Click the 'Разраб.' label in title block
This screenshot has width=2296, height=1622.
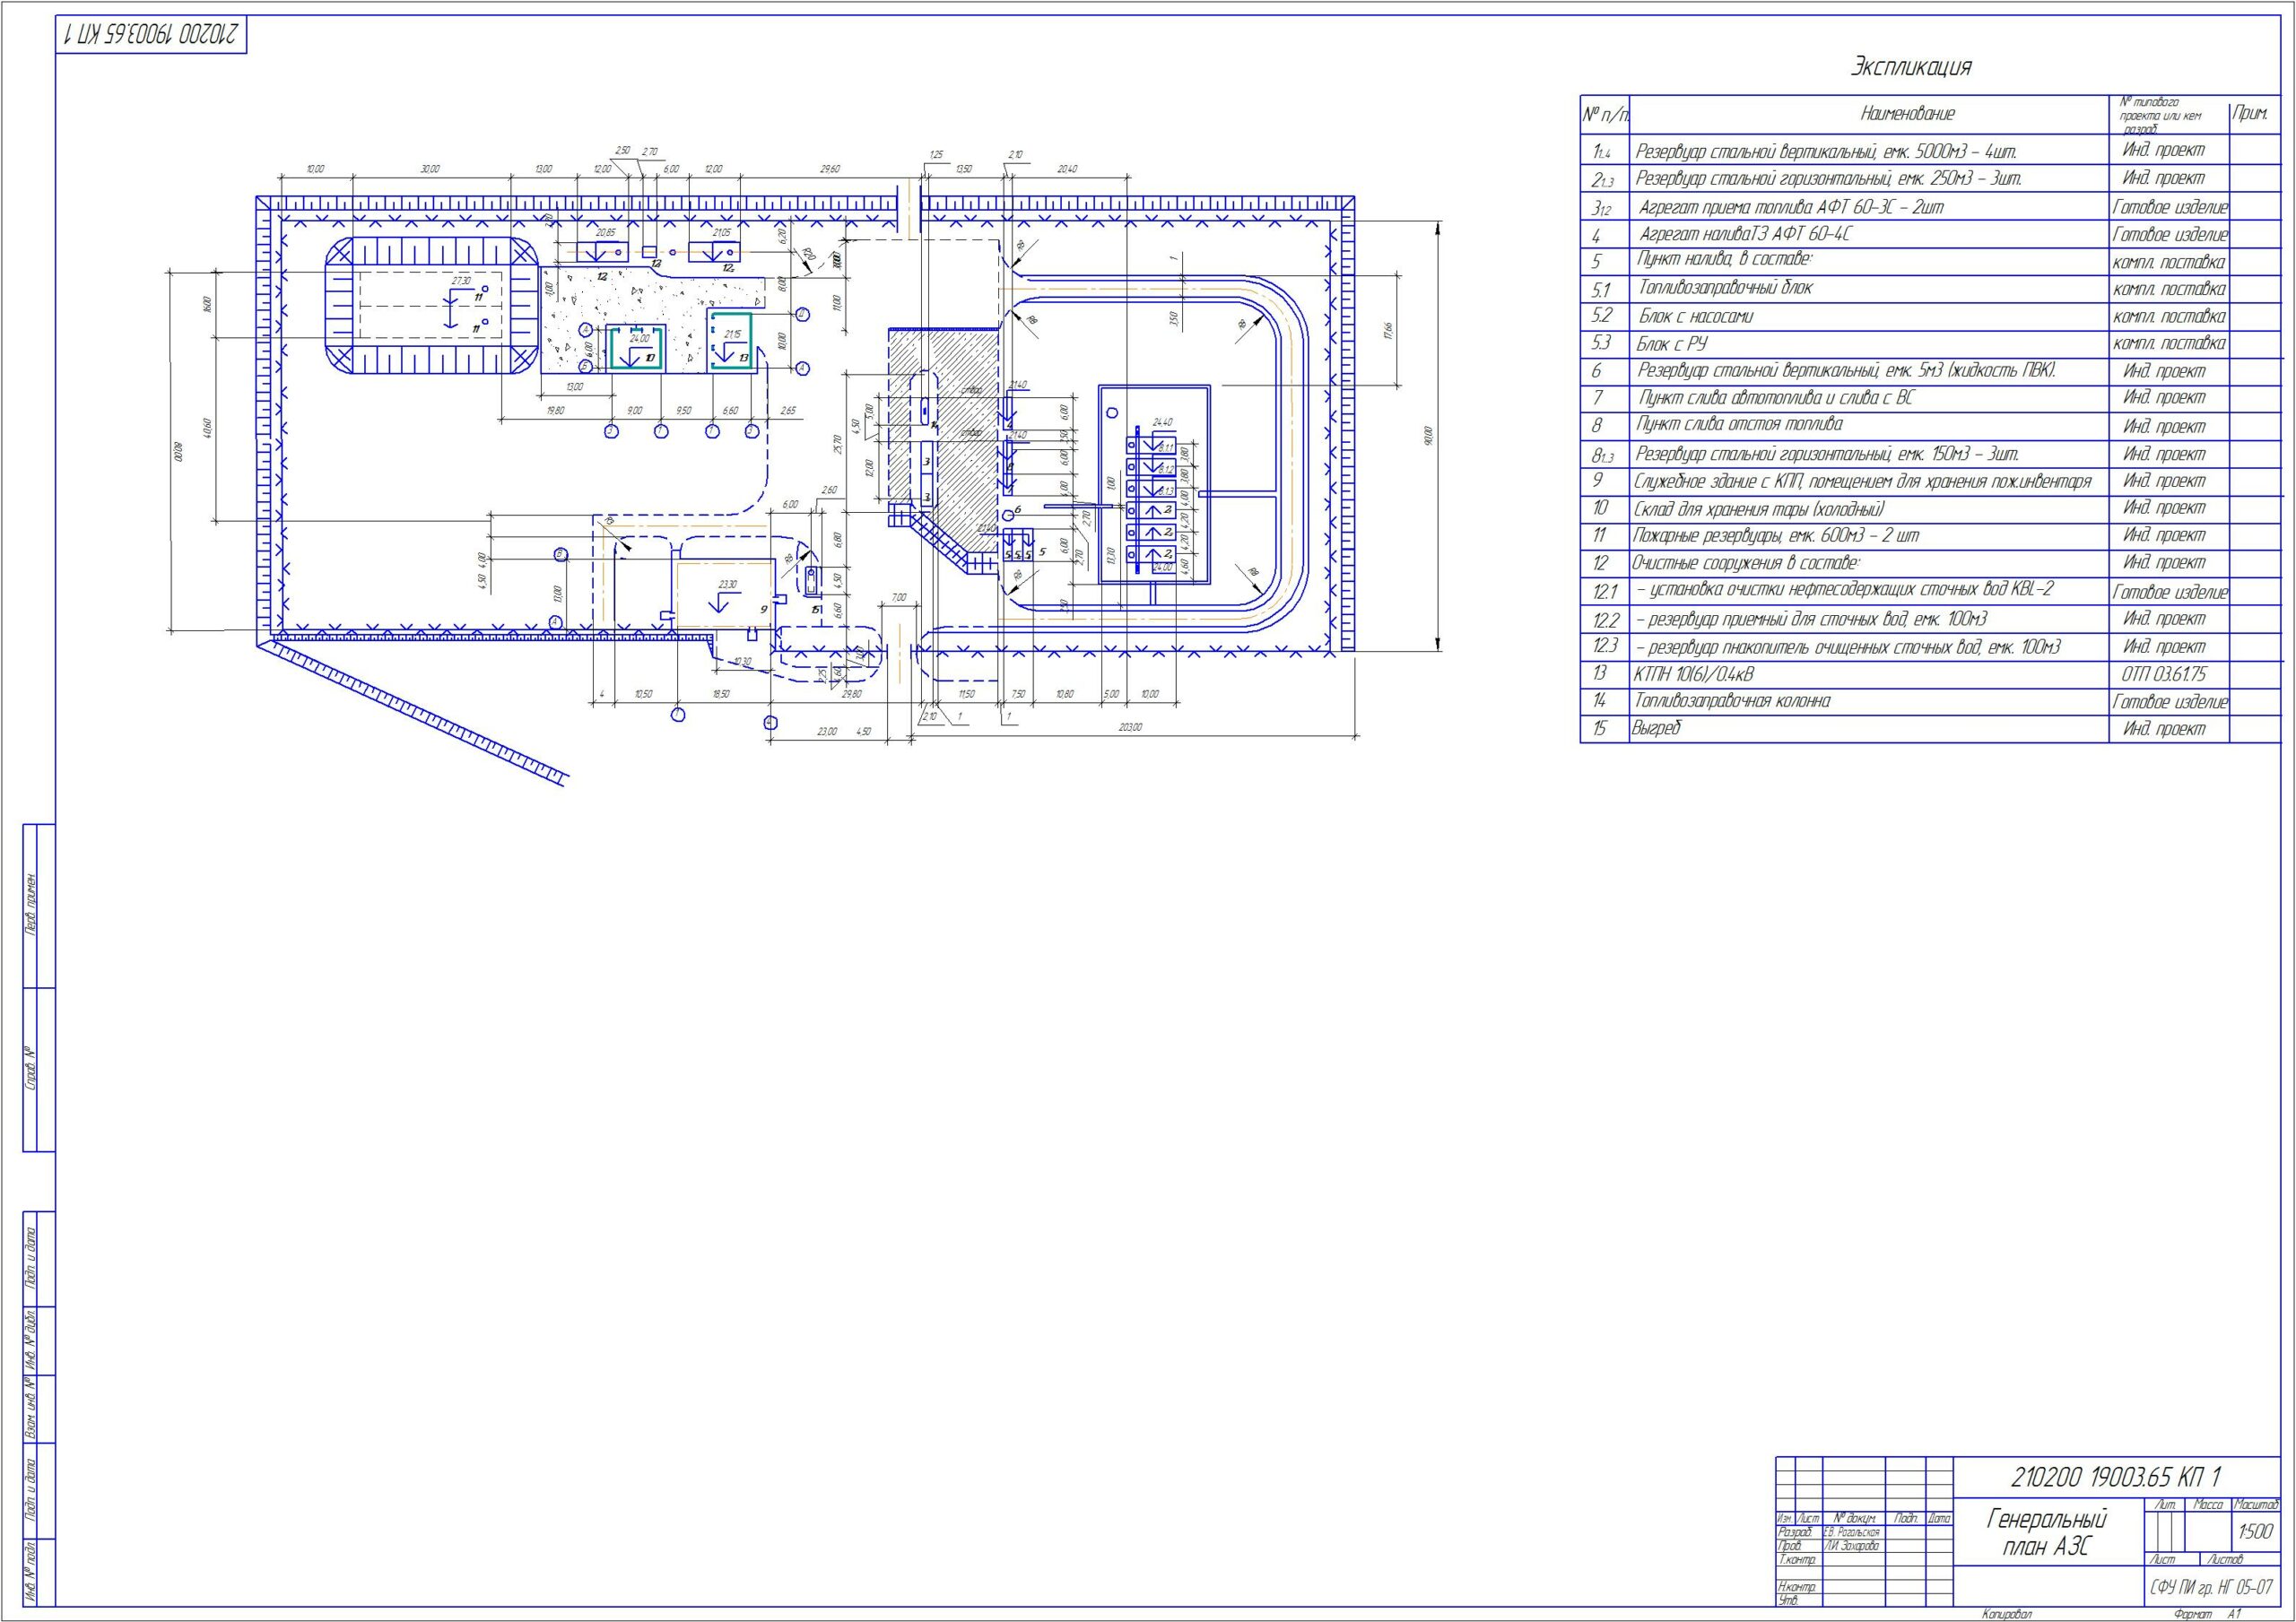tap(1794, 1532)
